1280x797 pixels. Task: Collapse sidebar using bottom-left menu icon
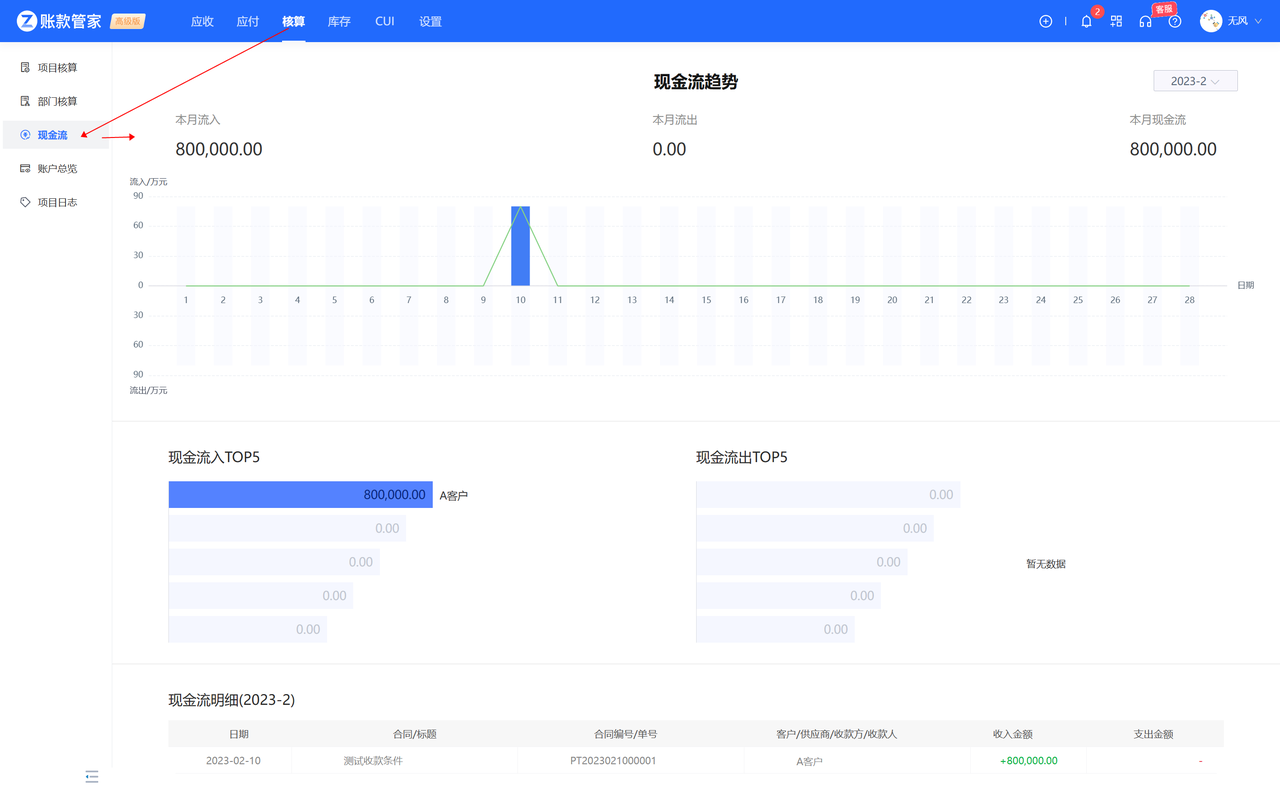click(x=92, y=777)
